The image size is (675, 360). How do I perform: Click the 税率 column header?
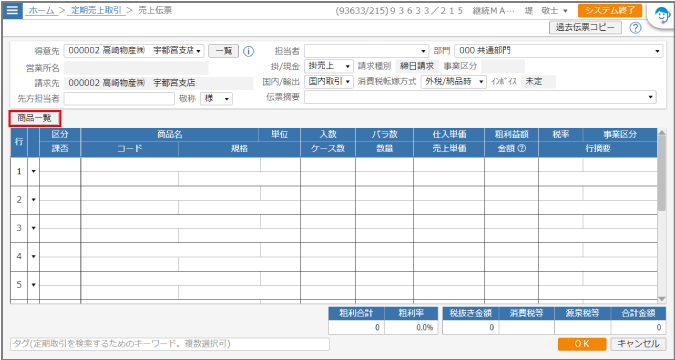560,134
